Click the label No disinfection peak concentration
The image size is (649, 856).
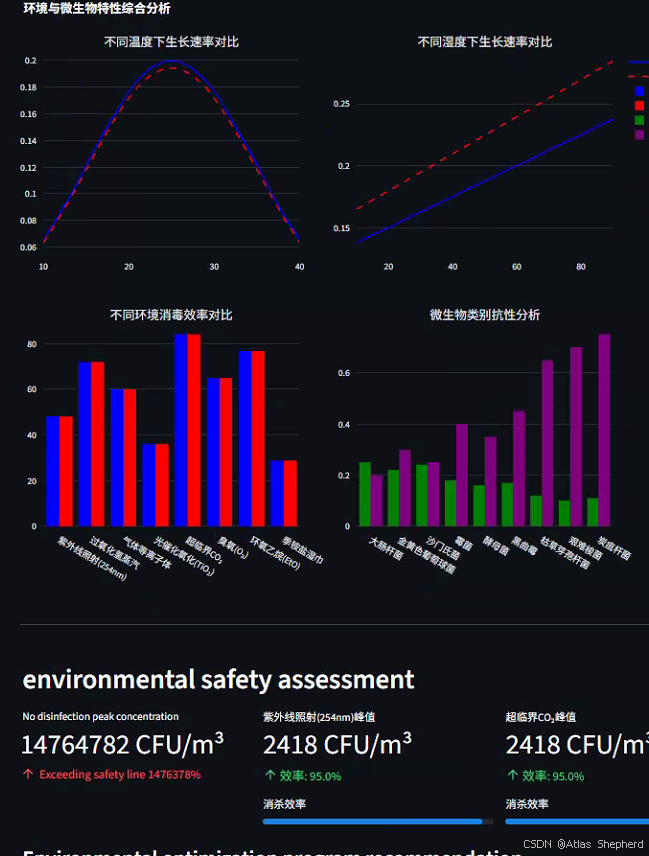click(100, 716)
